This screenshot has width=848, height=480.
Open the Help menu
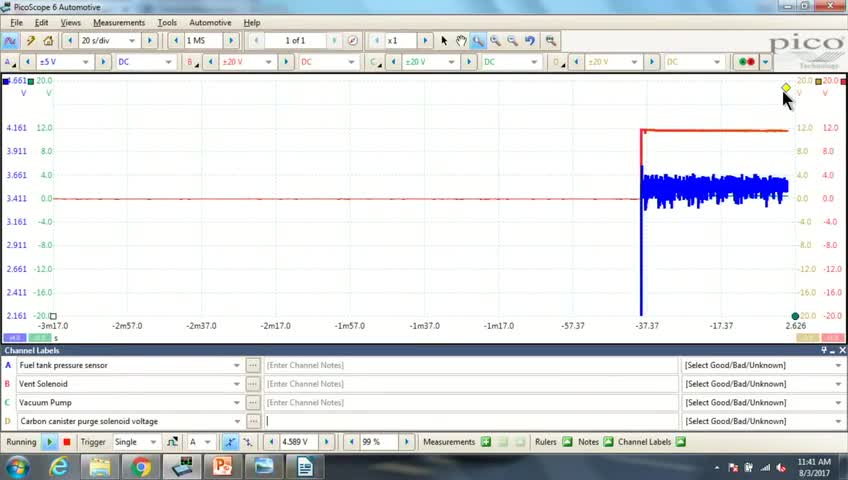click(251, 23)
